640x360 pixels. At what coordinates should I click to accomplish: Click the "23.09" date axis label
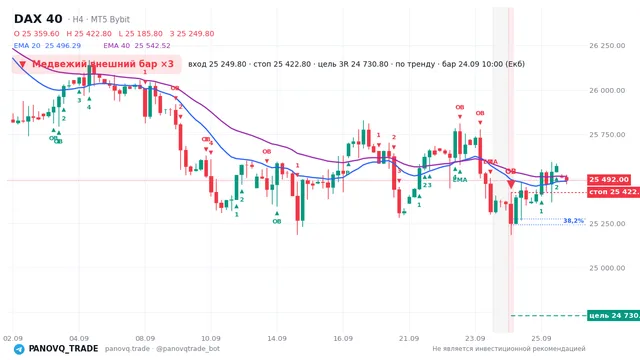pyautogui.click(x=475, y=338)
